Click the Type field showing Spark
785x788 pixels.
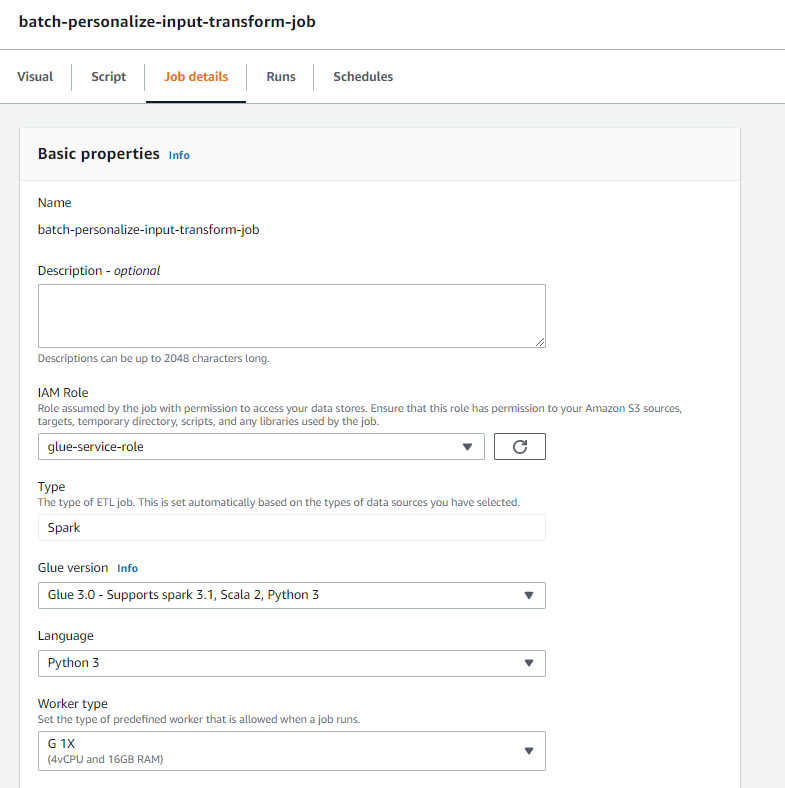(291, 527)
